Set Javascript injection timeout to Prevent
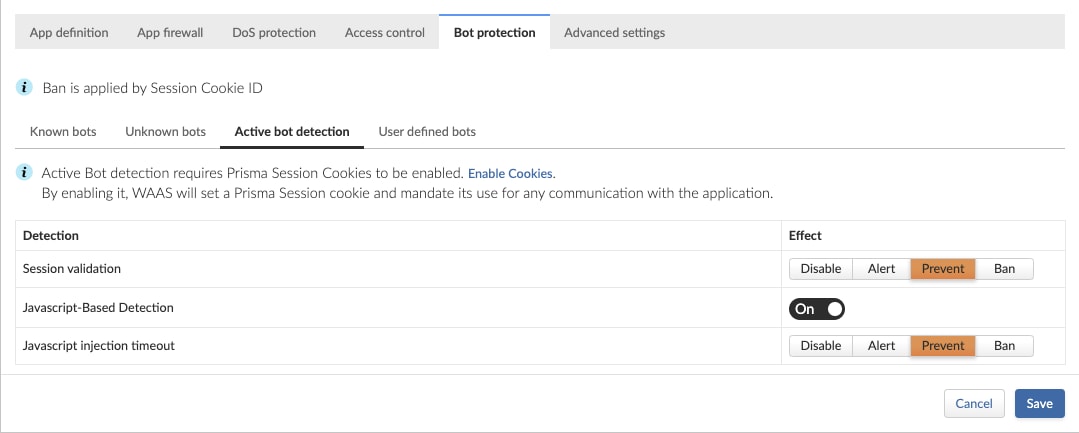This screenshot has height=433, width=1079. (943, 346)
